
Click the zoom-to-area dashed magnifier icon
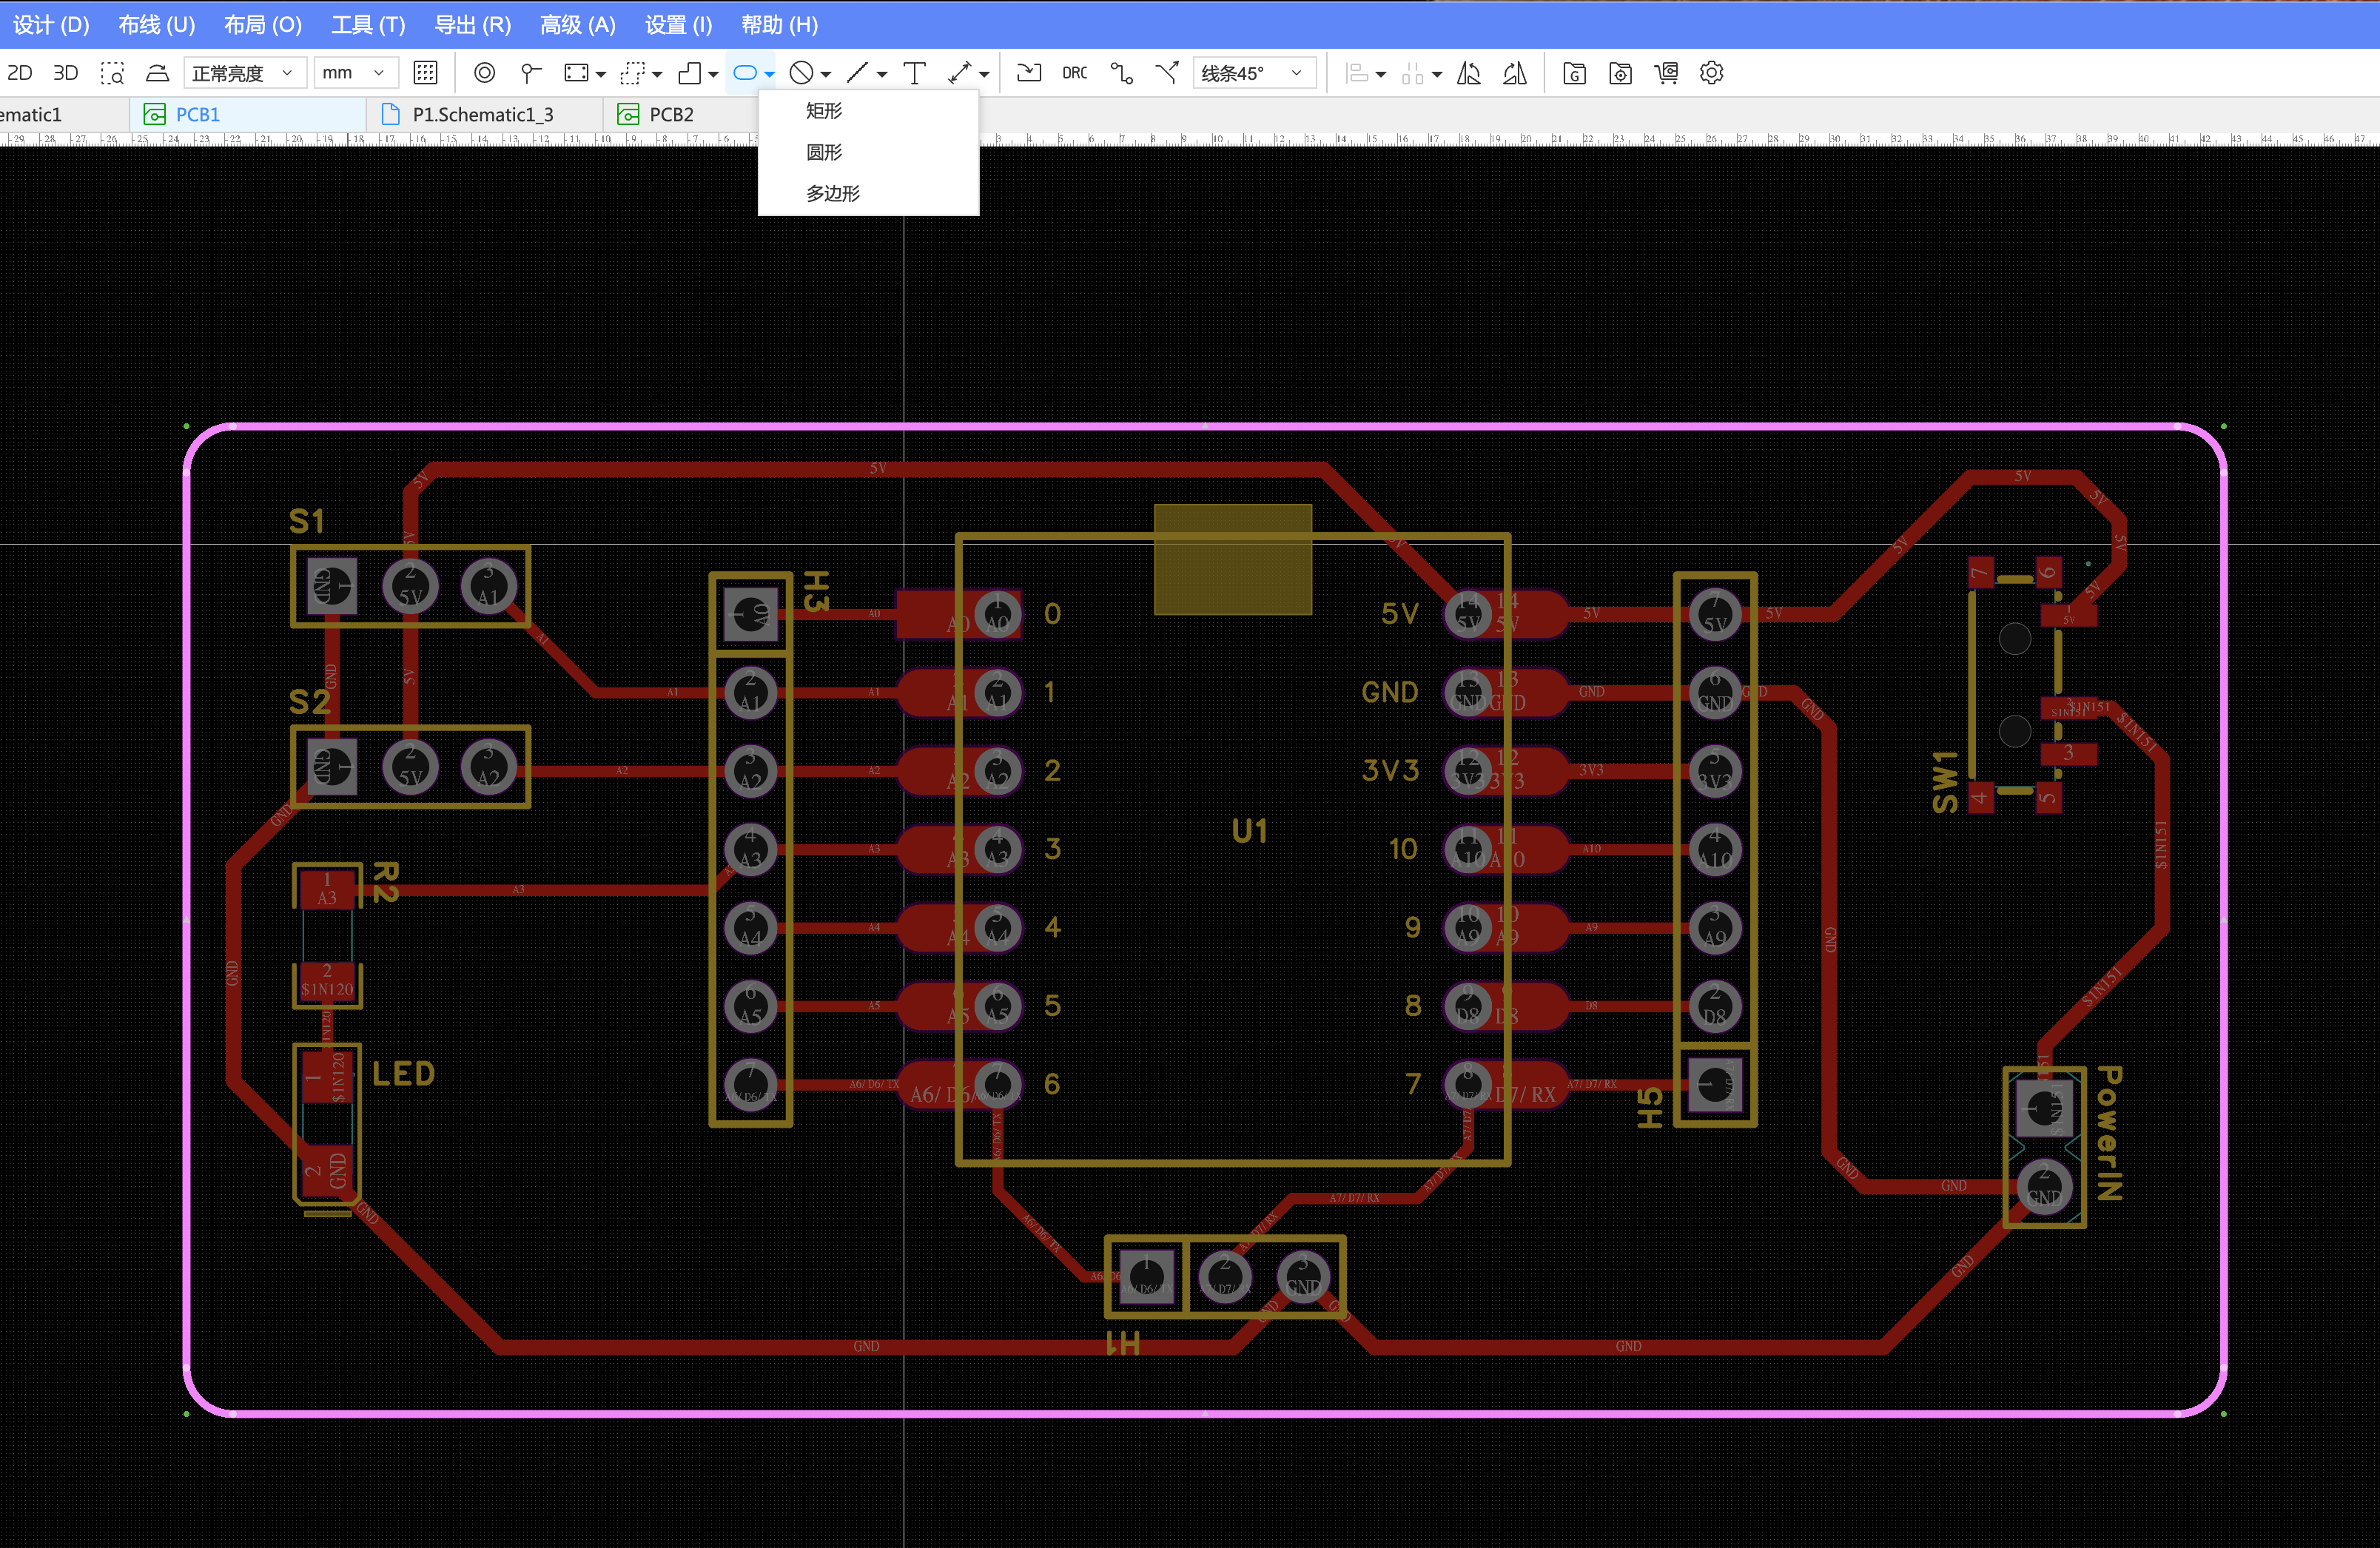coord(112,73)
